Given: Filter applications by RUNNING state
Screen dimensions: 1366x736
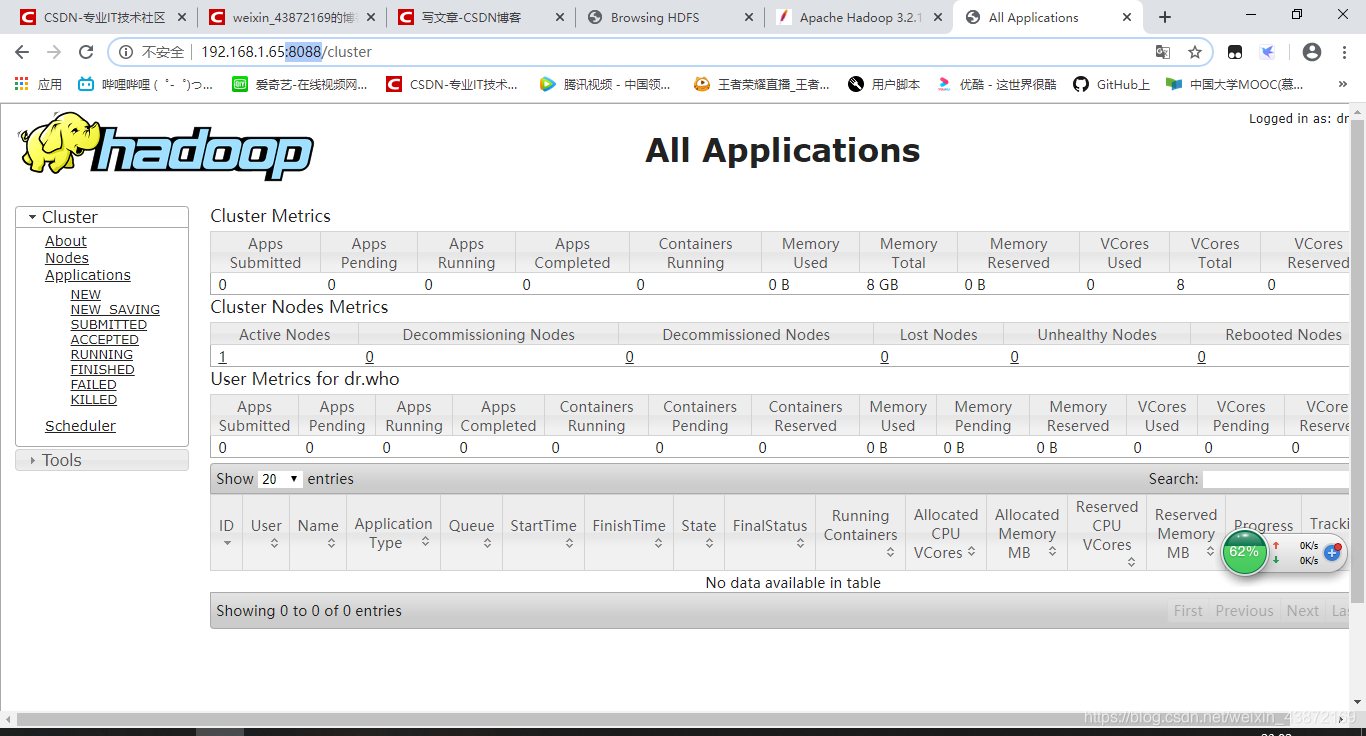Looking at the screenshot, I should pyautogui.click(x=102, y=355).
